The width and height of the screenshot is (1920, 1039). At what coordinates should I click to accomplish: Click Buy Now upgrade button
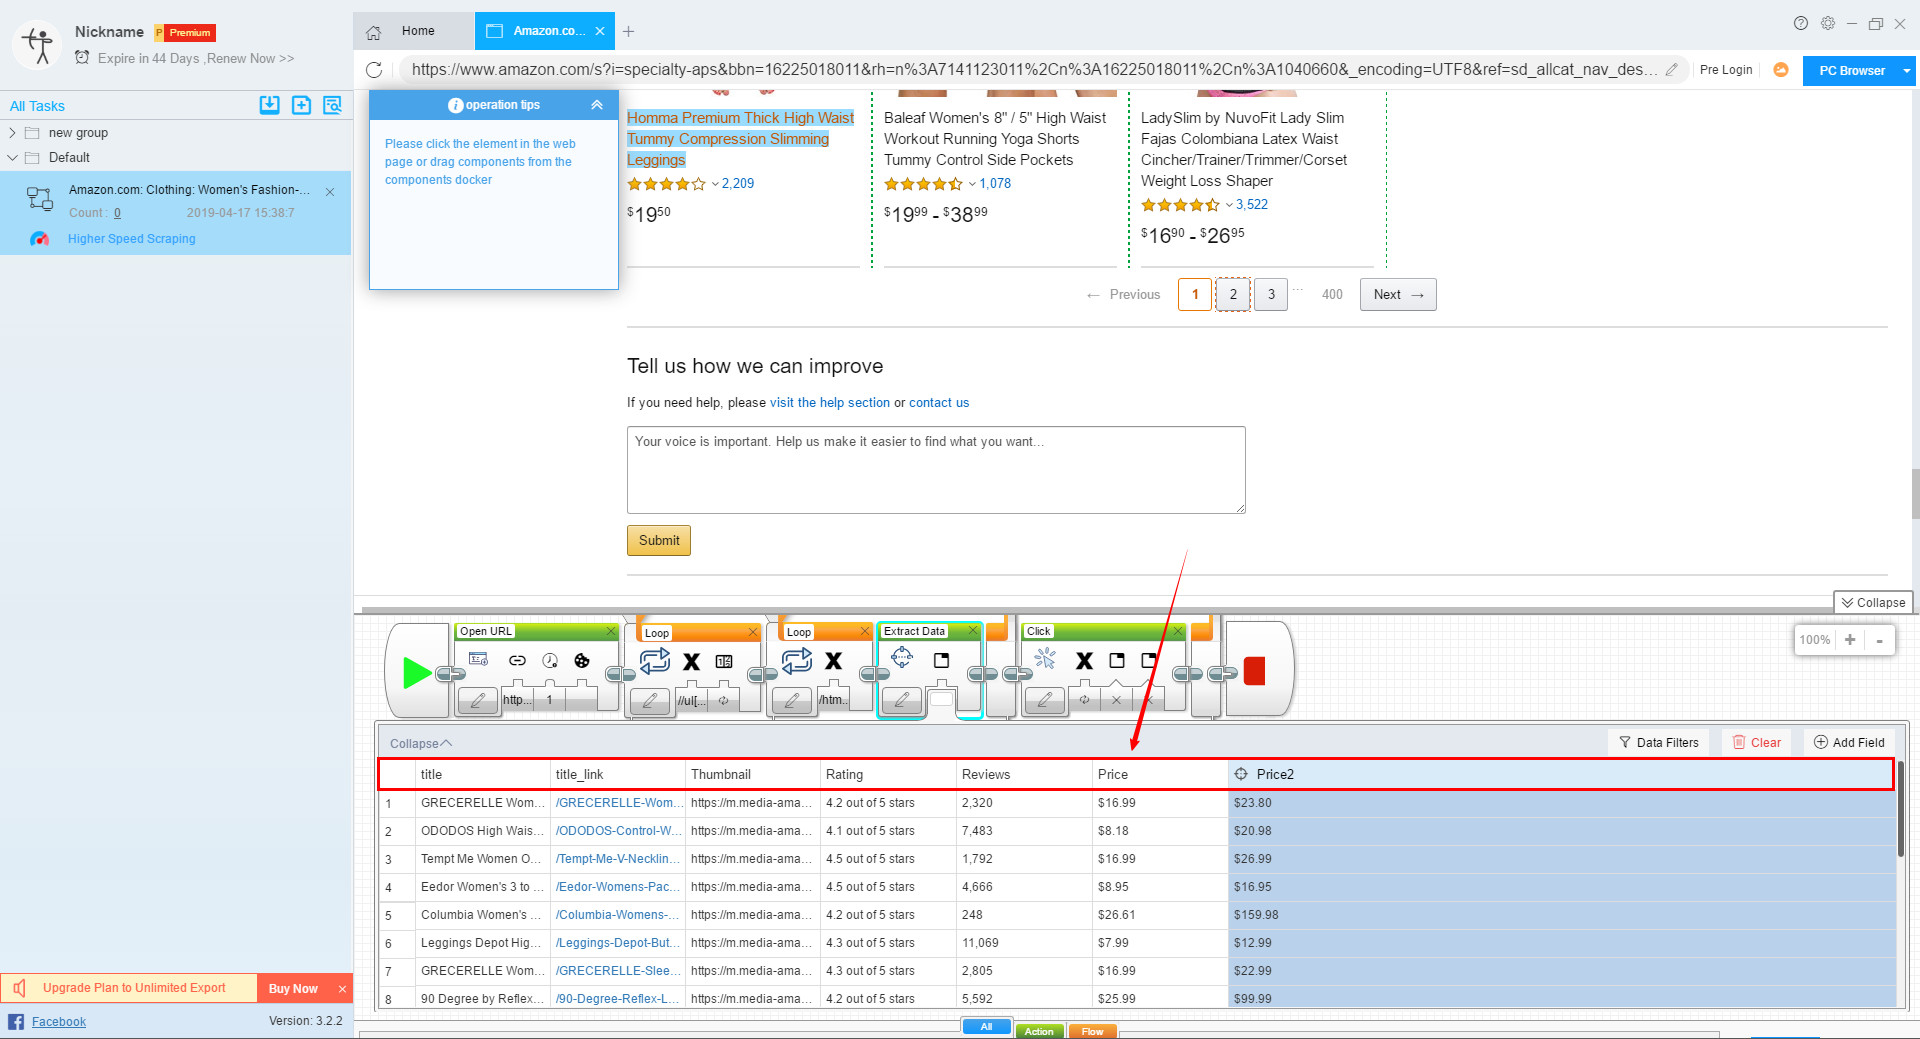[x=293, y=988]
